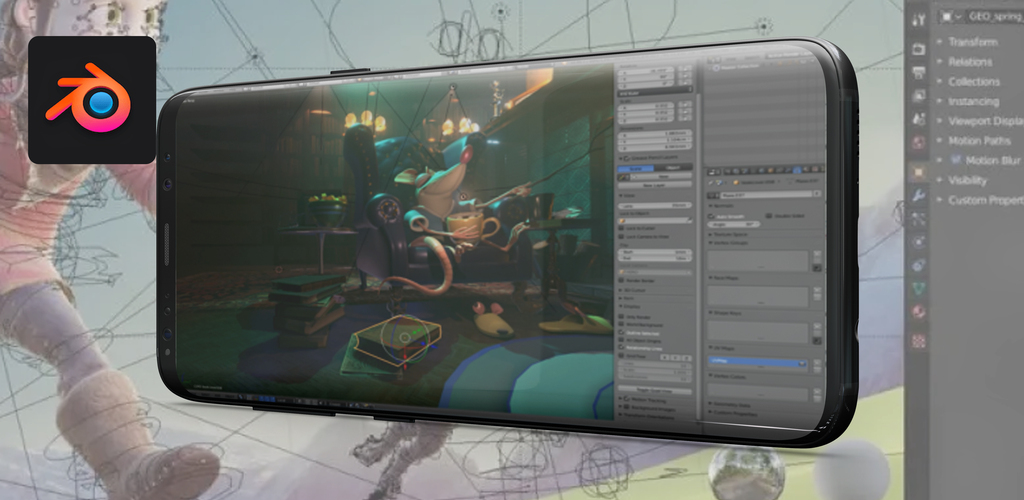Image resolution: width=1024 pixels, height=500 pixels.
Task: Click New button under Grease Pencil on phone
Action: pos(661,176)
